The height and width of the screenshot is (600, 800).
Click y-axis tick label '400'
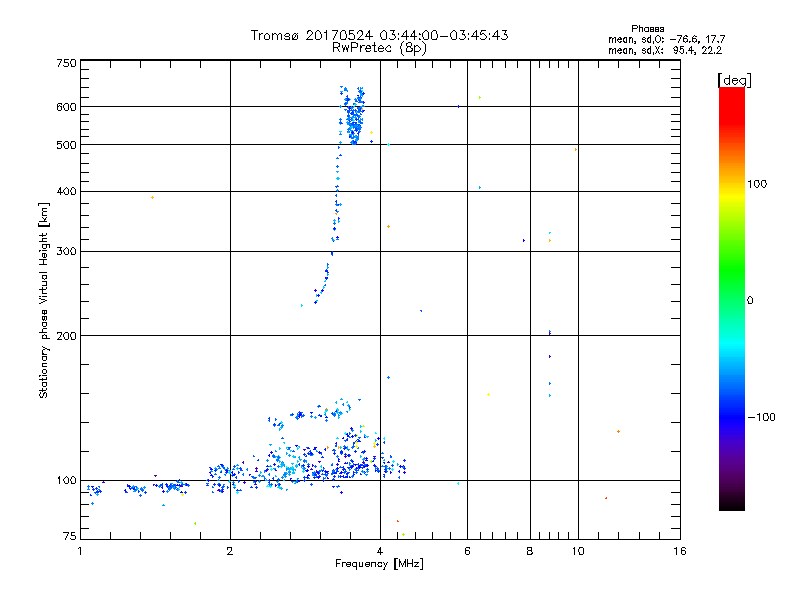[66, 191]
